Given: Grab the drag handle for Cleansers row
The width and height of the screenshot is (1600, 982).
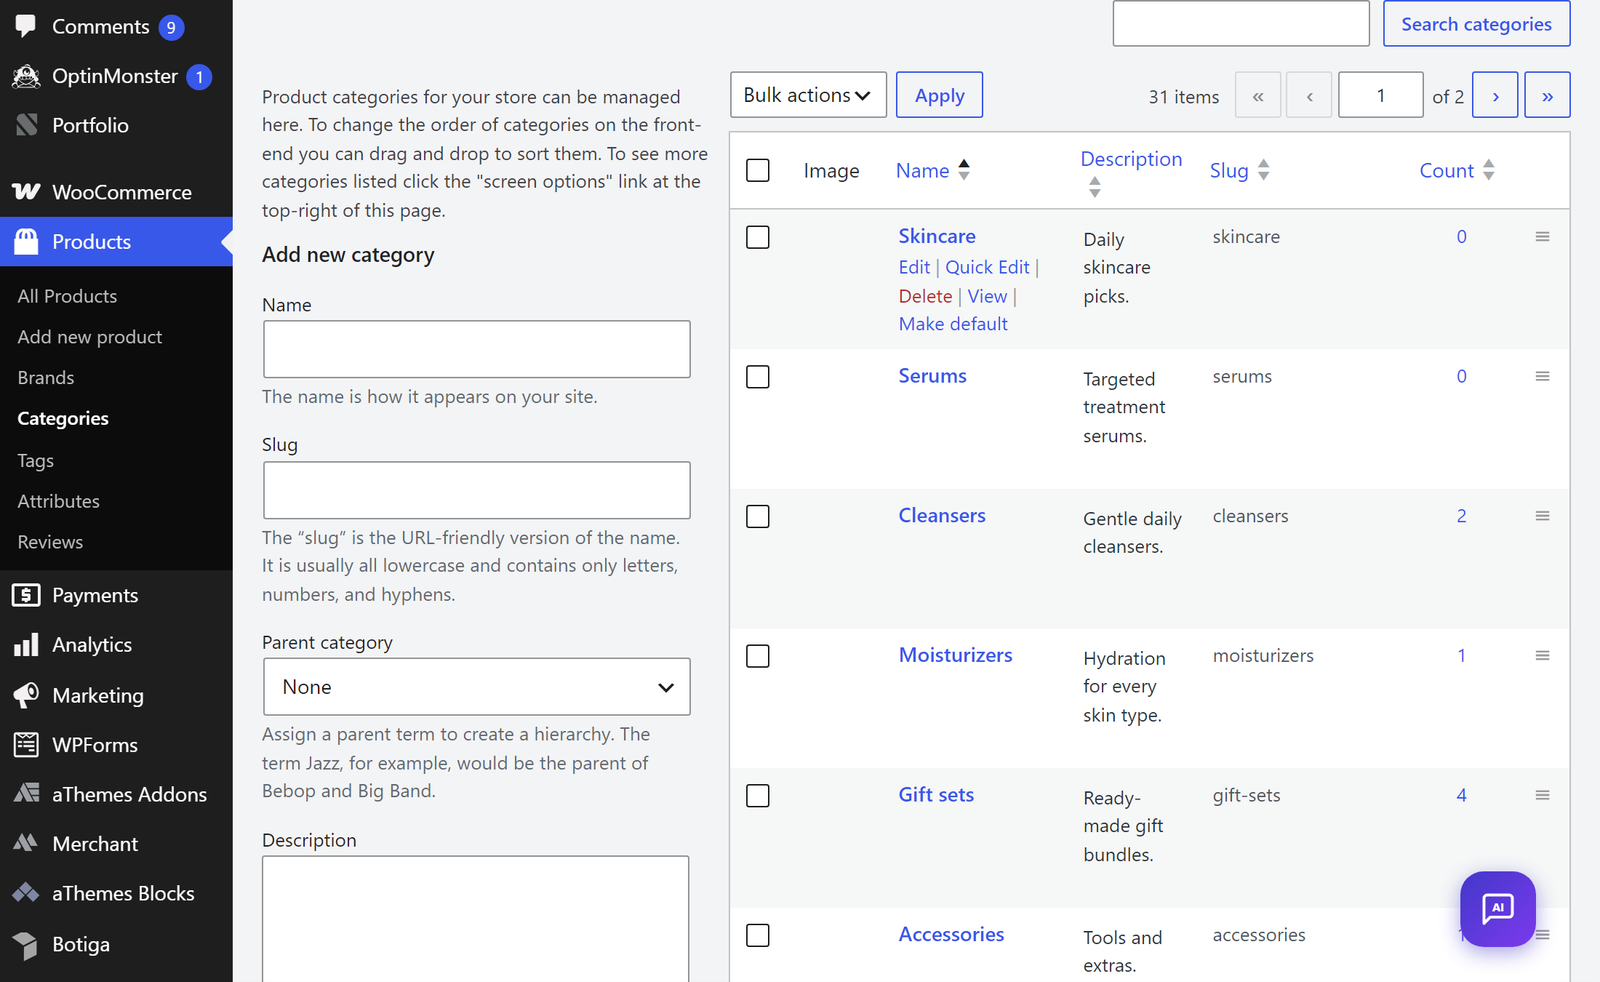Looking at the screenshot, I should point(1542,516).
